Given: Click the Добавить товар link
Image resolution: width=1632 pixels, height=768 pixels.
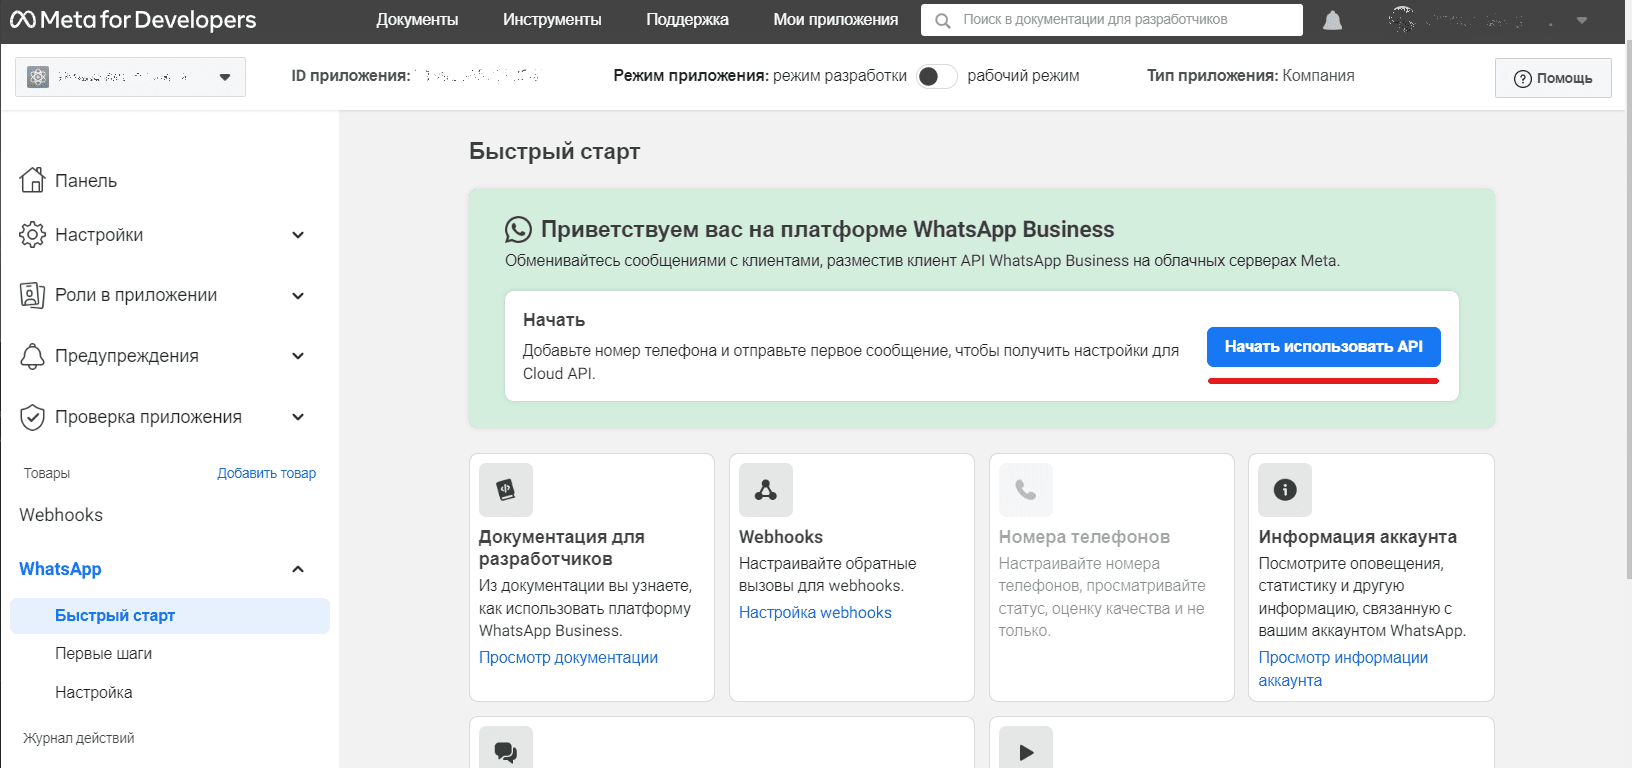Looking at the screenshot, I should click(267, 473).
